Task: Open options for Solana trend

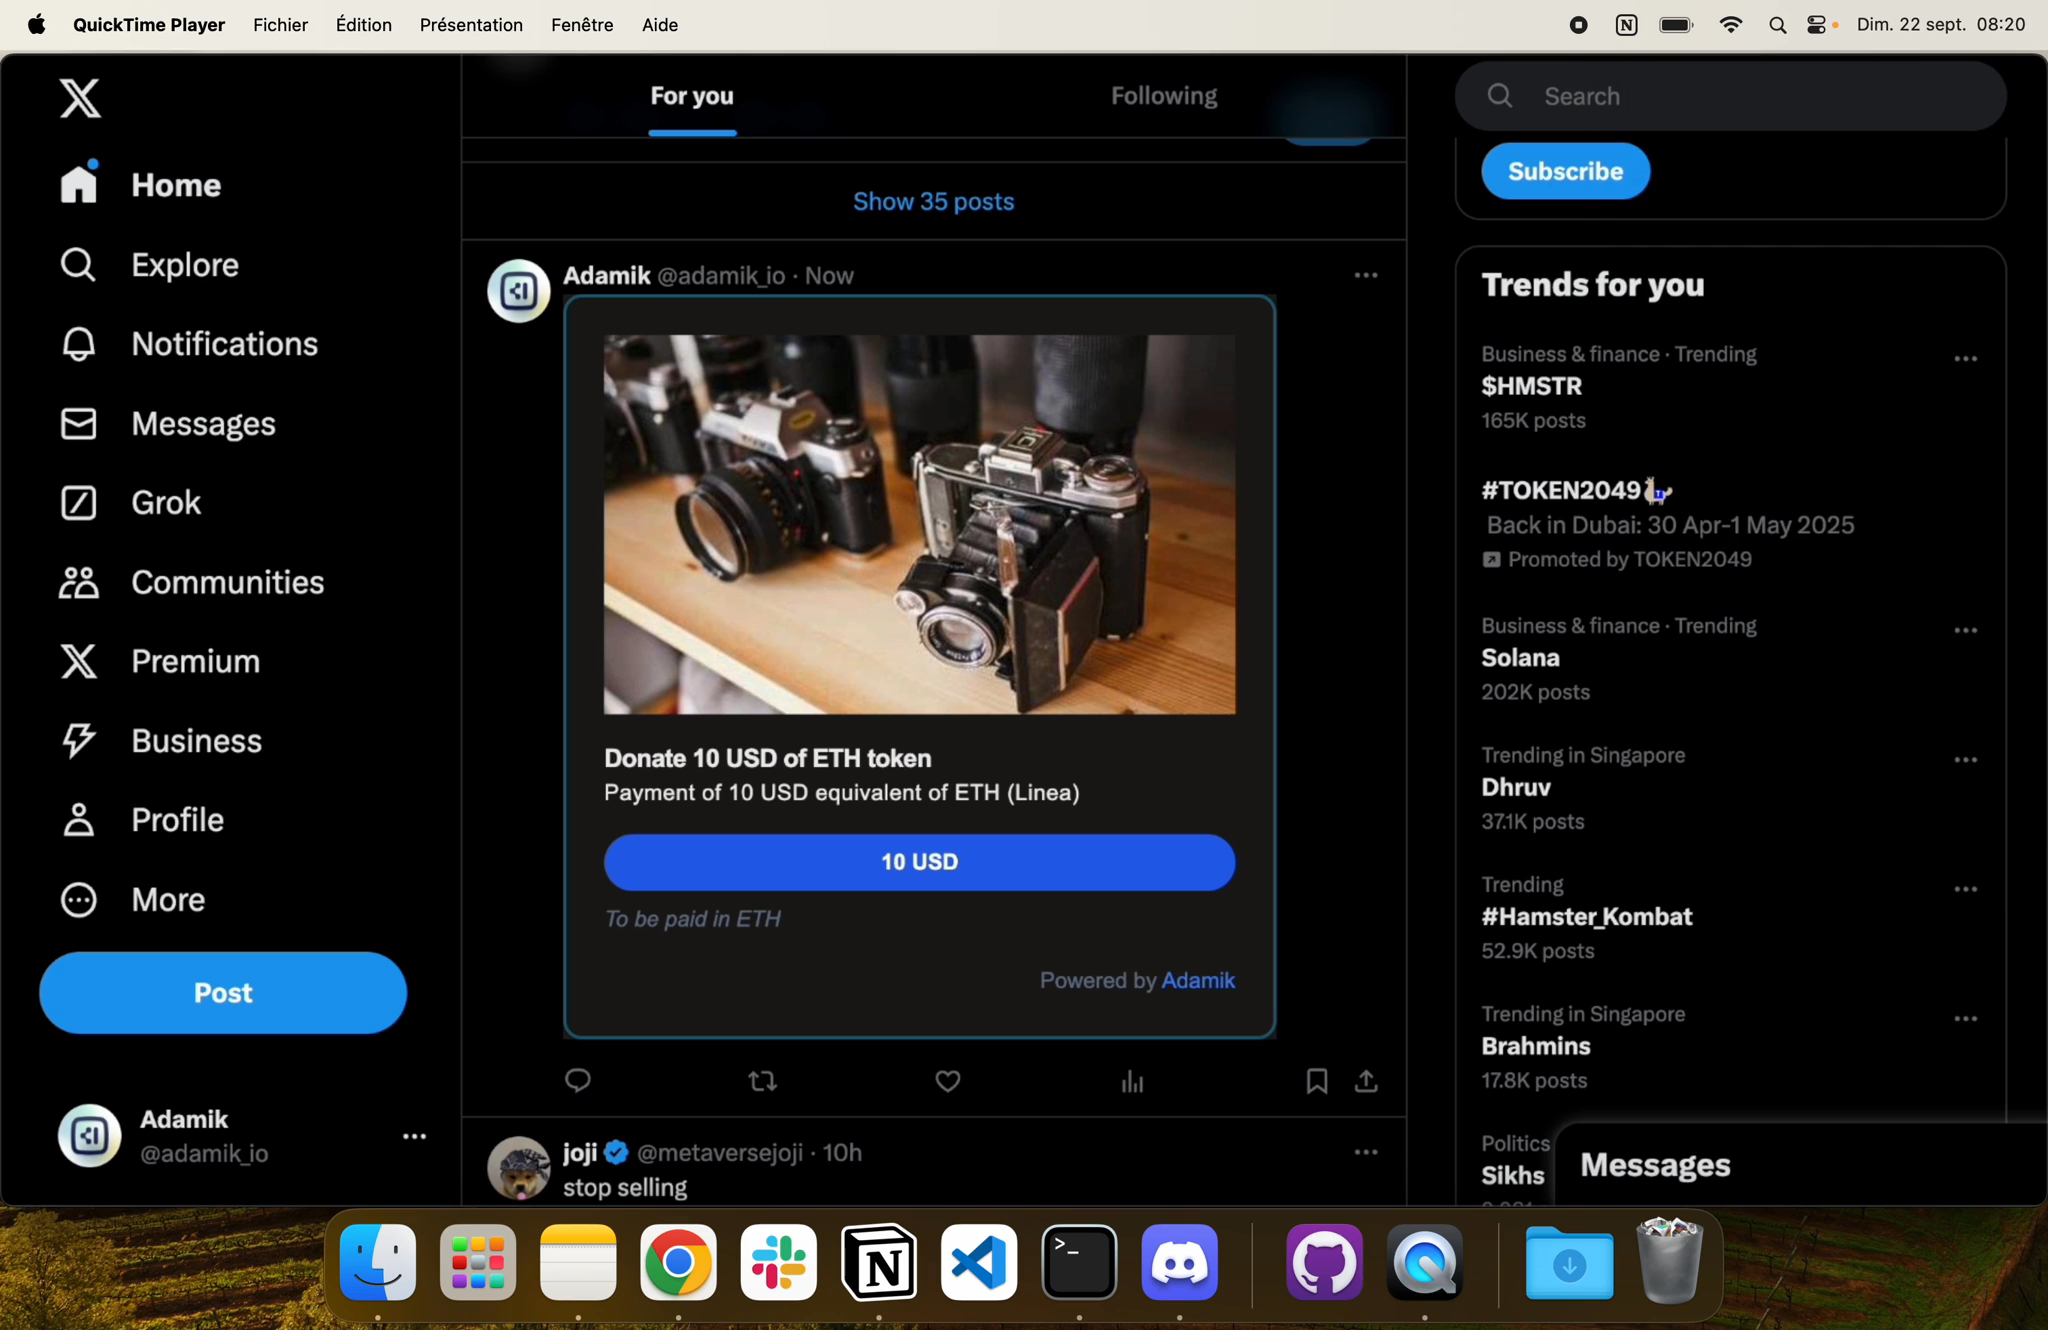Action: click(1966, 630)
